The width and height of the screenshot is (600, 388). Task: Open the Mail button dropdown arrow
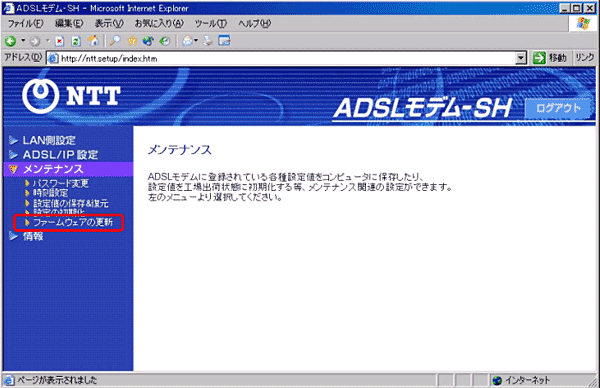(x=196, y=40)
